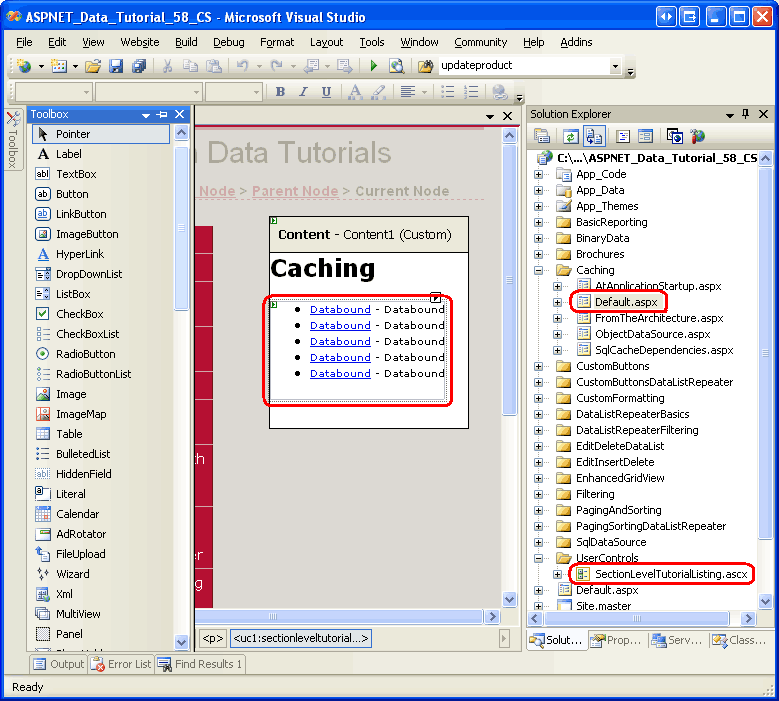The height and width of the screenshot is (701, 779).
Task: Open the Website menu
Action: [x=140, y=42]
